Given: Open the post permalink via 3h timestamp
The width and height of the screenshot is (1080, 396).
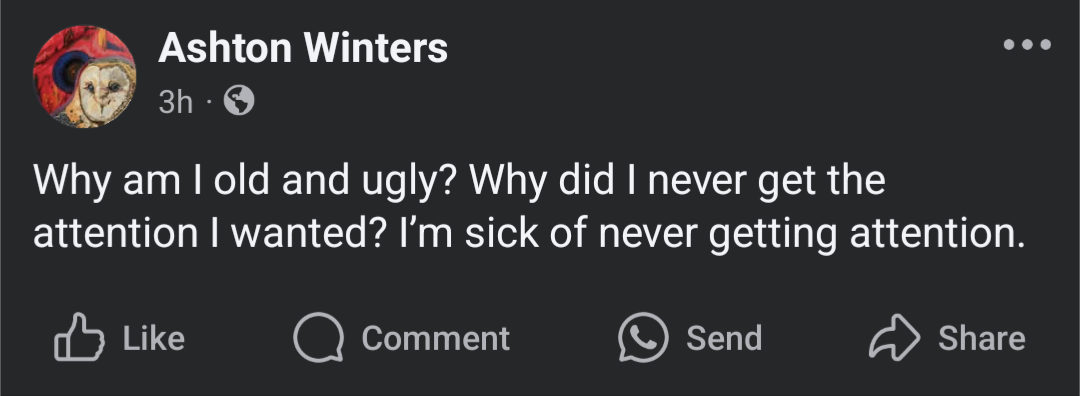Looking at the screenshot, I should tap(176, 103).
